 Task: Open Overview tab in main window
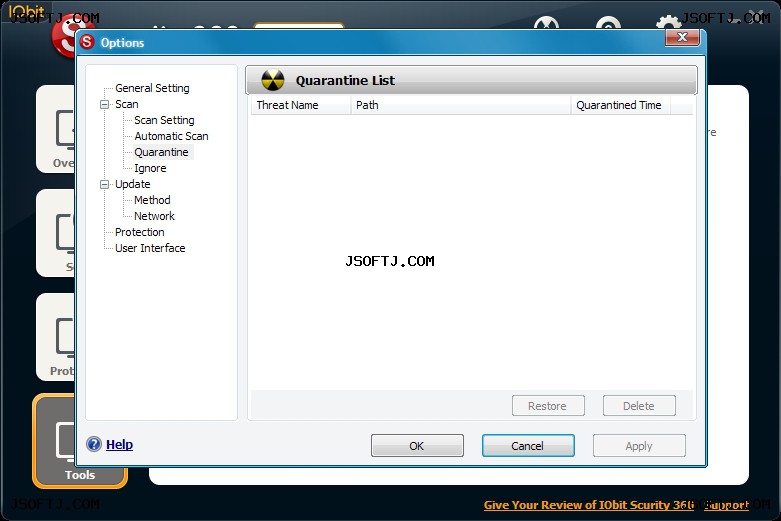point(55,129)
